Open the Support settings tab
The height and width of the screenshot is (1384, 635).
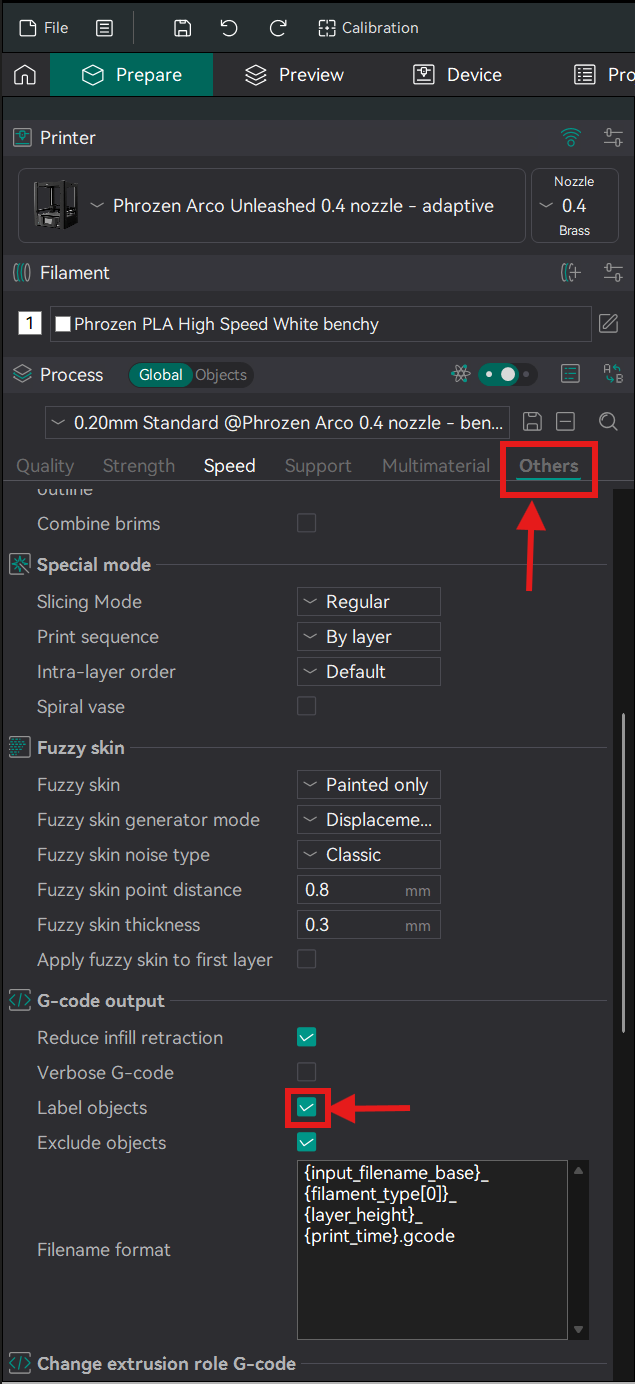tap(318, 466)
